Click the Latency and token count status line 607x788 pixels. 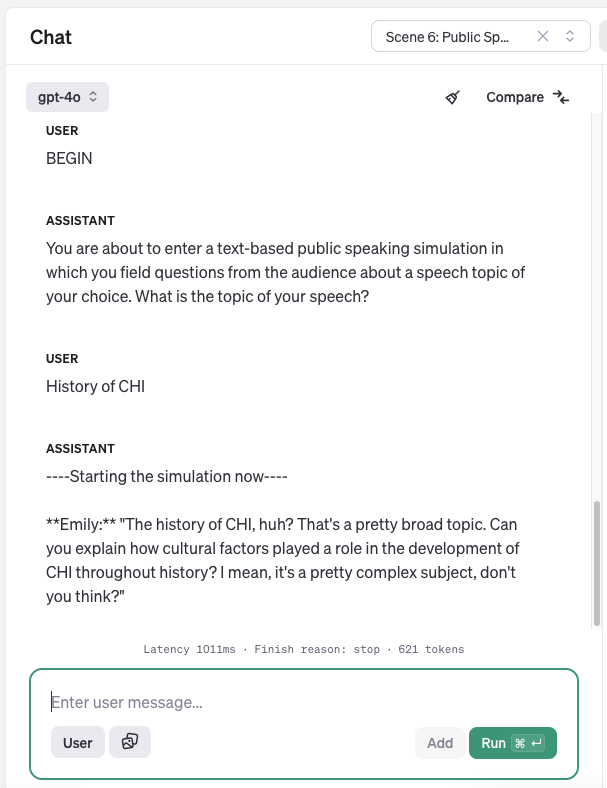(x=303, y=649)
